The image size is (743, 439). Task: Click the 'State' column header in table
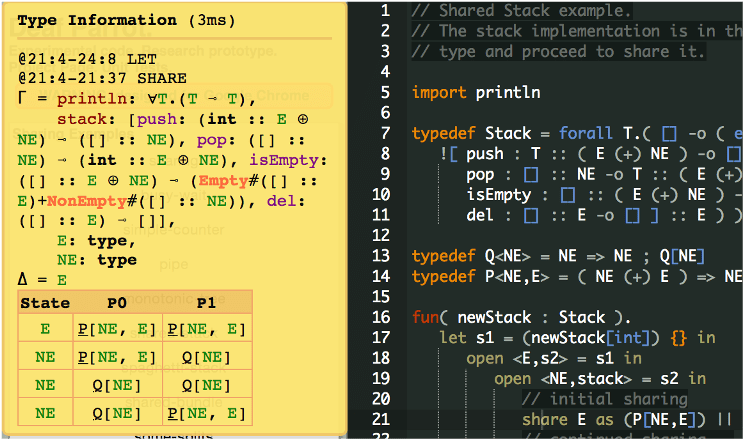pyautogui.click(x=45, y=303)
